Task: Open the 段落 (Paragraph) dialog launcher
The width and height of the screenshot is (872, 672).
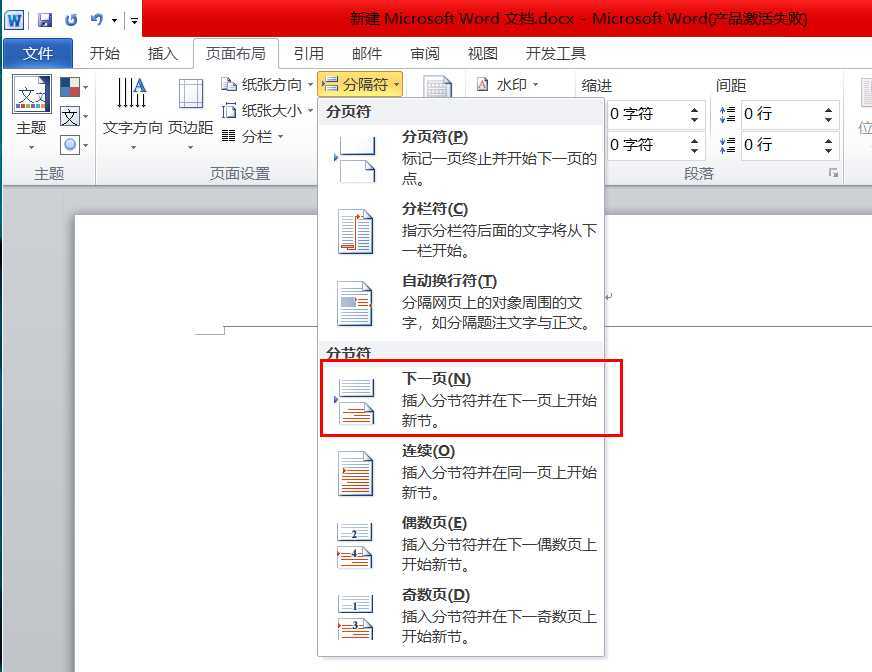Action: point(833,173)
